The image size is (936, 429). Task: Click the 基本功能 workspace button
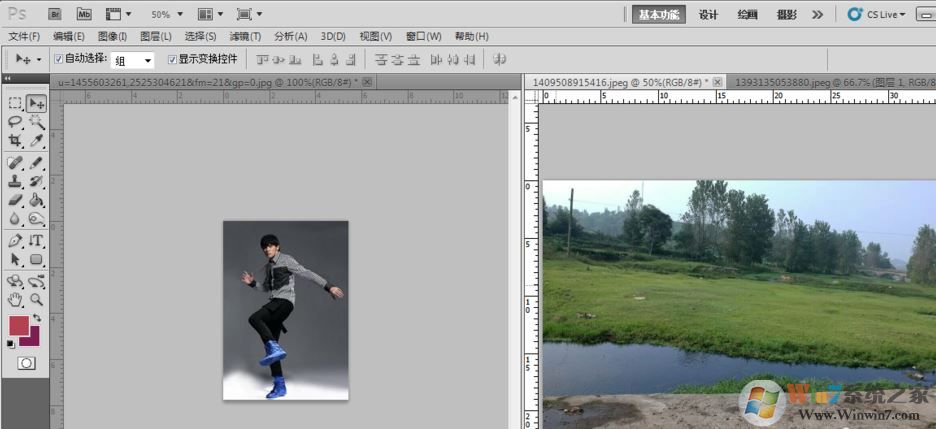coord(658,15)
